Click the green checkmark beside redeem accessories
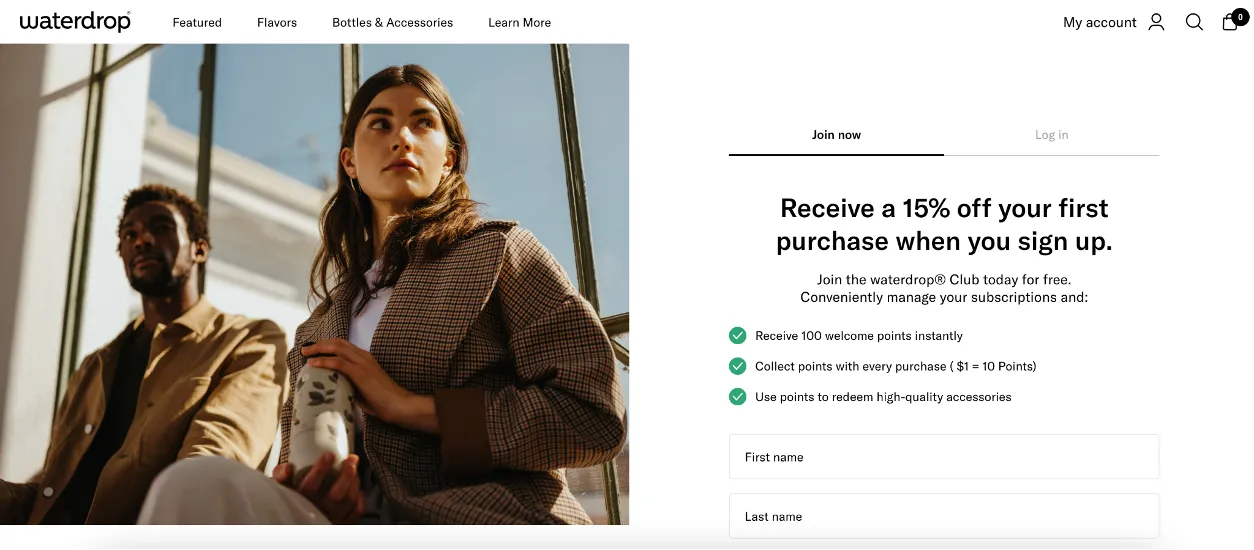 pyautogui.click(x=738, y=397)
